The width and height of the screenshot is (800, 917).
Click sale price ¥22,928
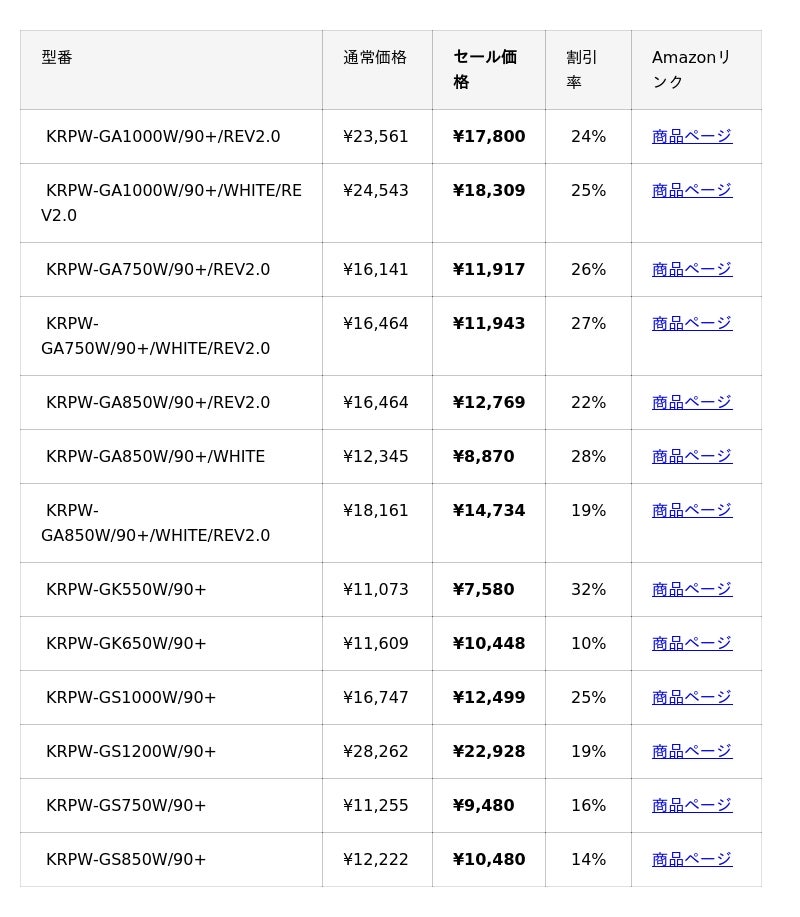point(489,751)
